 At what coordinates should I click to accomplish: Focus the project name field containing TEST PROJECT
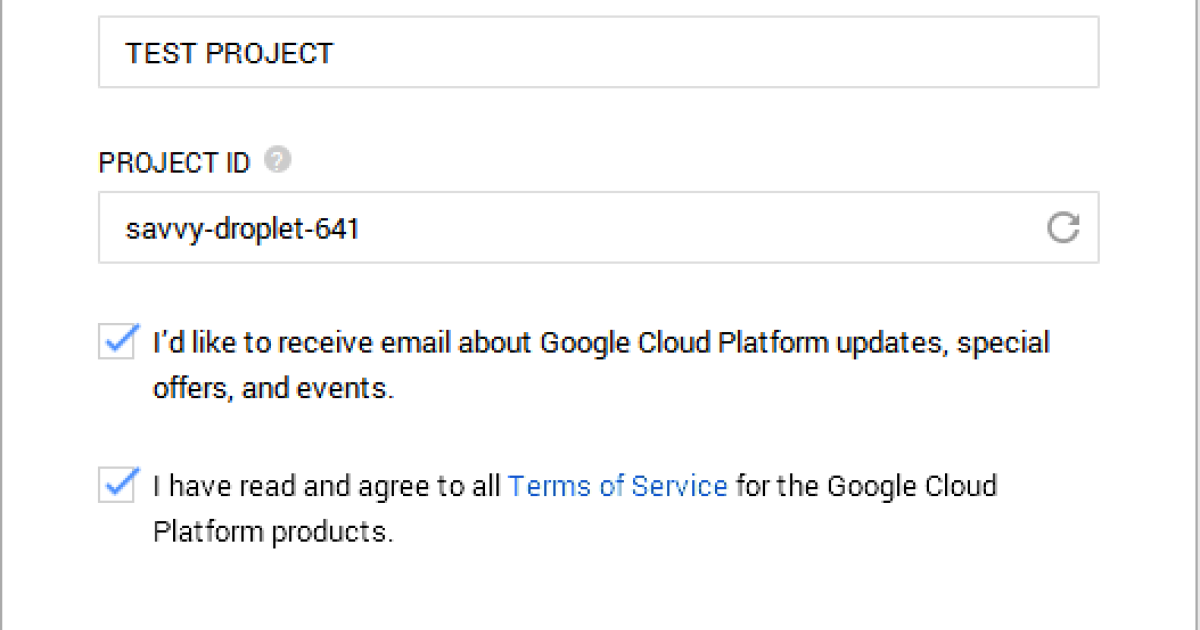[x=598, y=52]
